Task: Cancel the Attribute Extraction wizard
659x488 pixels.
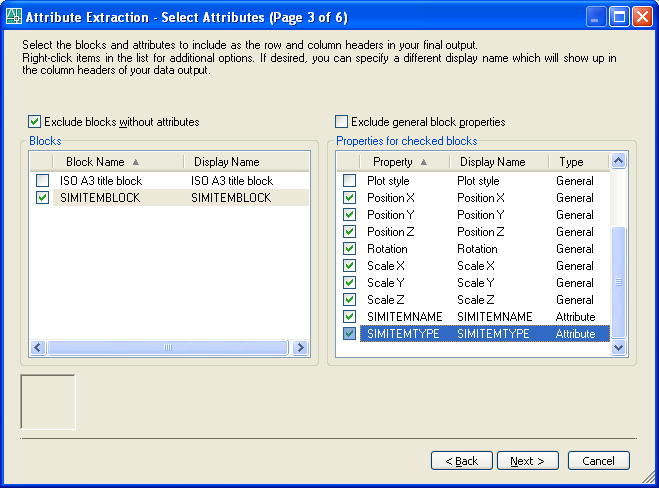Action: pyautogui.click(x=598, y=461)
